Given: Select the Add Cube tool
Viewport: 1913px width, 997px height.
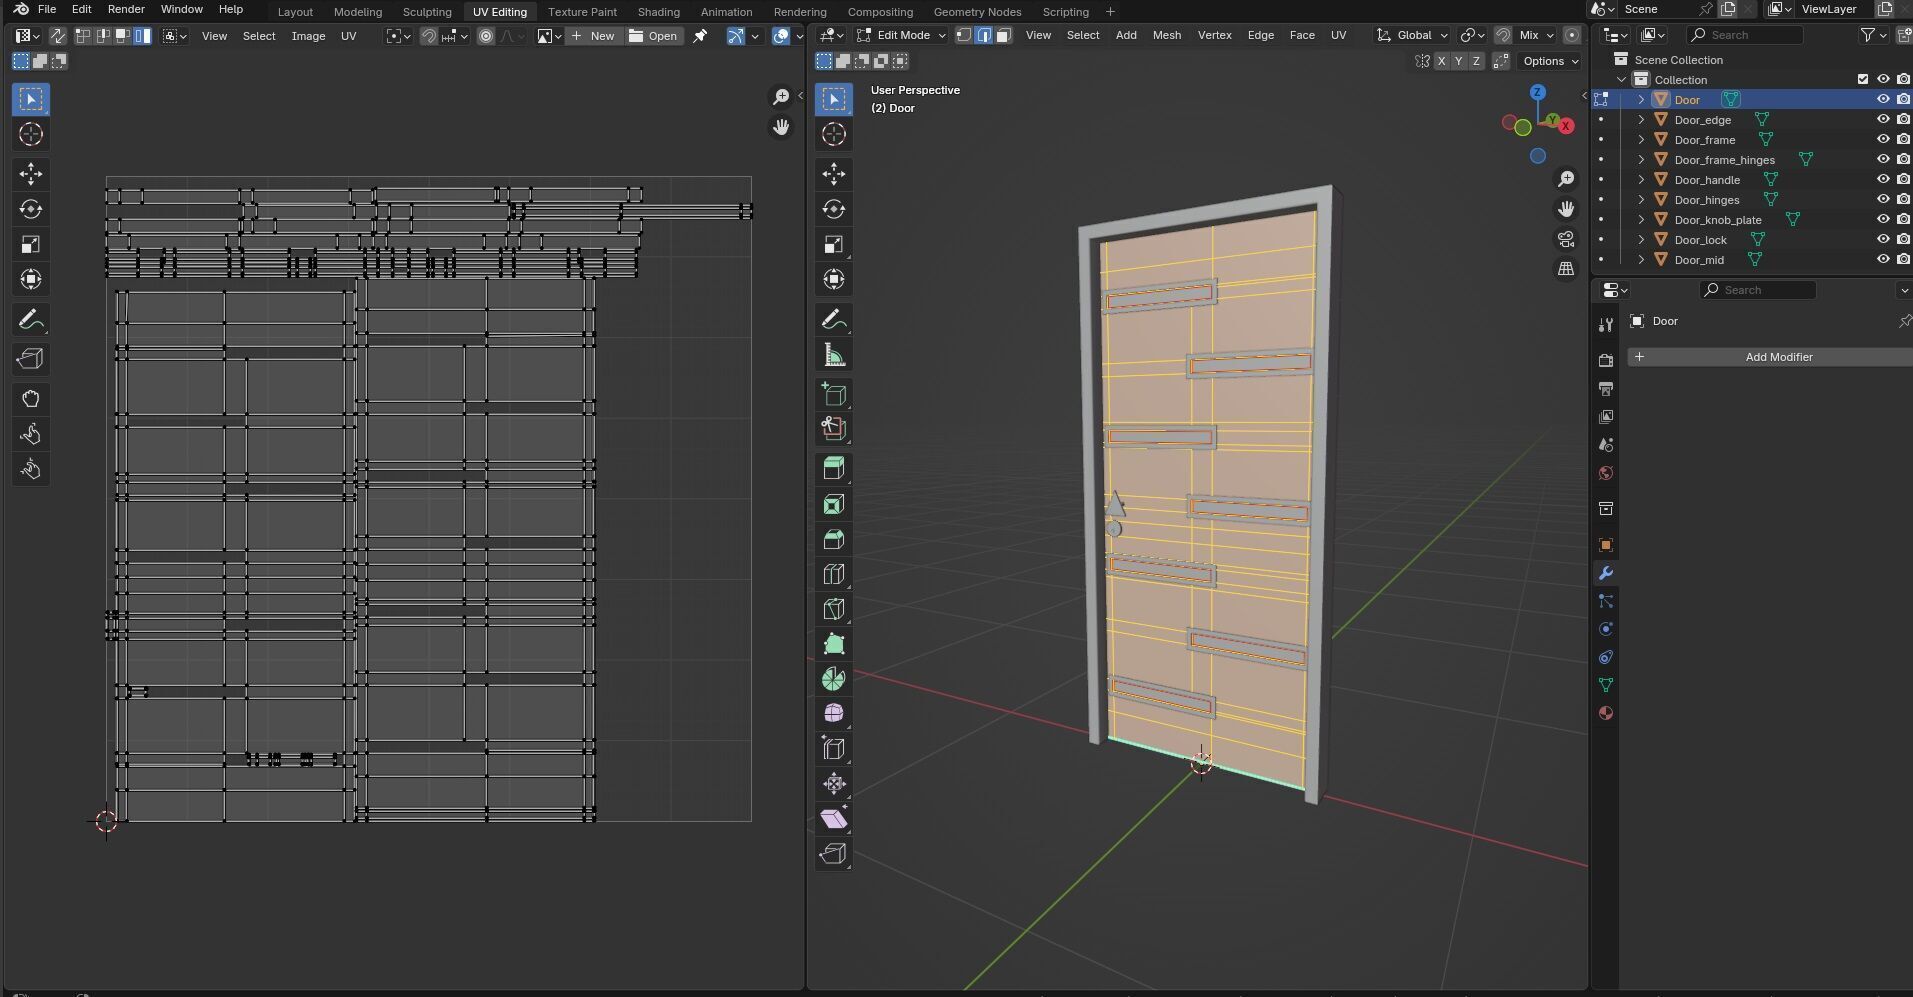Looking at the screenshot, I should coord(833,394).
